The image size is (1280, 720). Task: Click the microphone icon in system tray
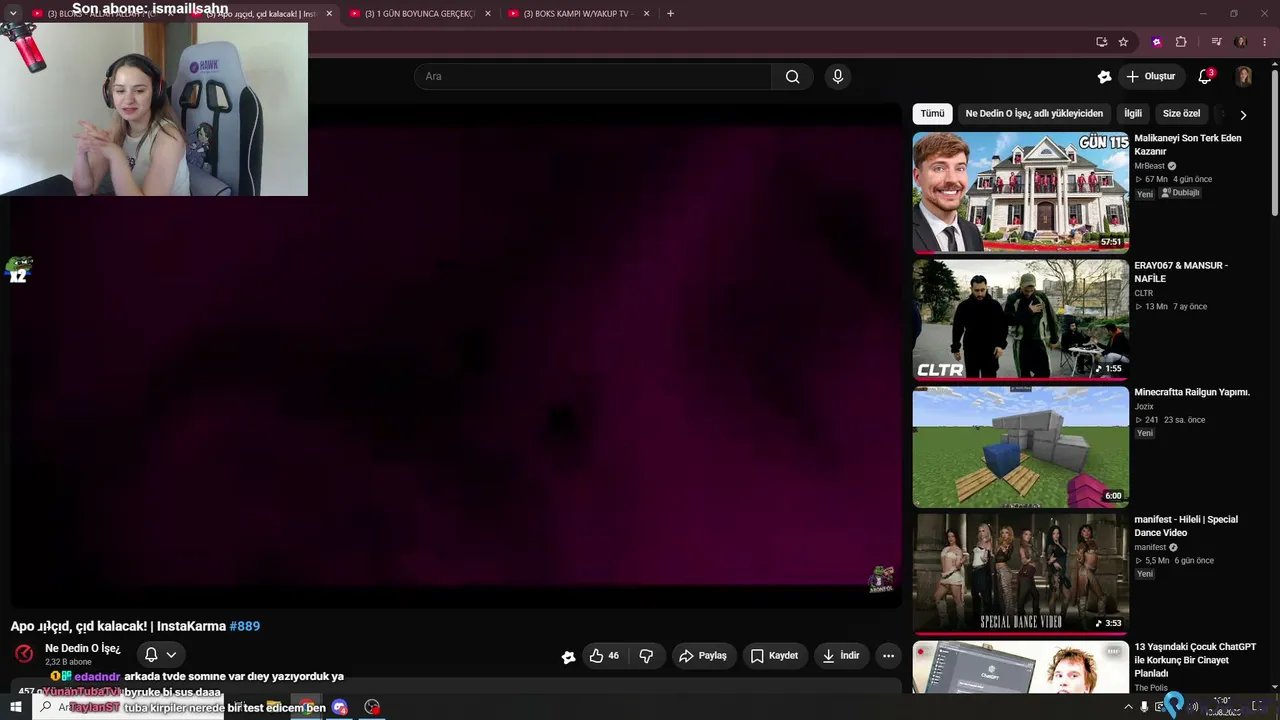[1144, 707]
